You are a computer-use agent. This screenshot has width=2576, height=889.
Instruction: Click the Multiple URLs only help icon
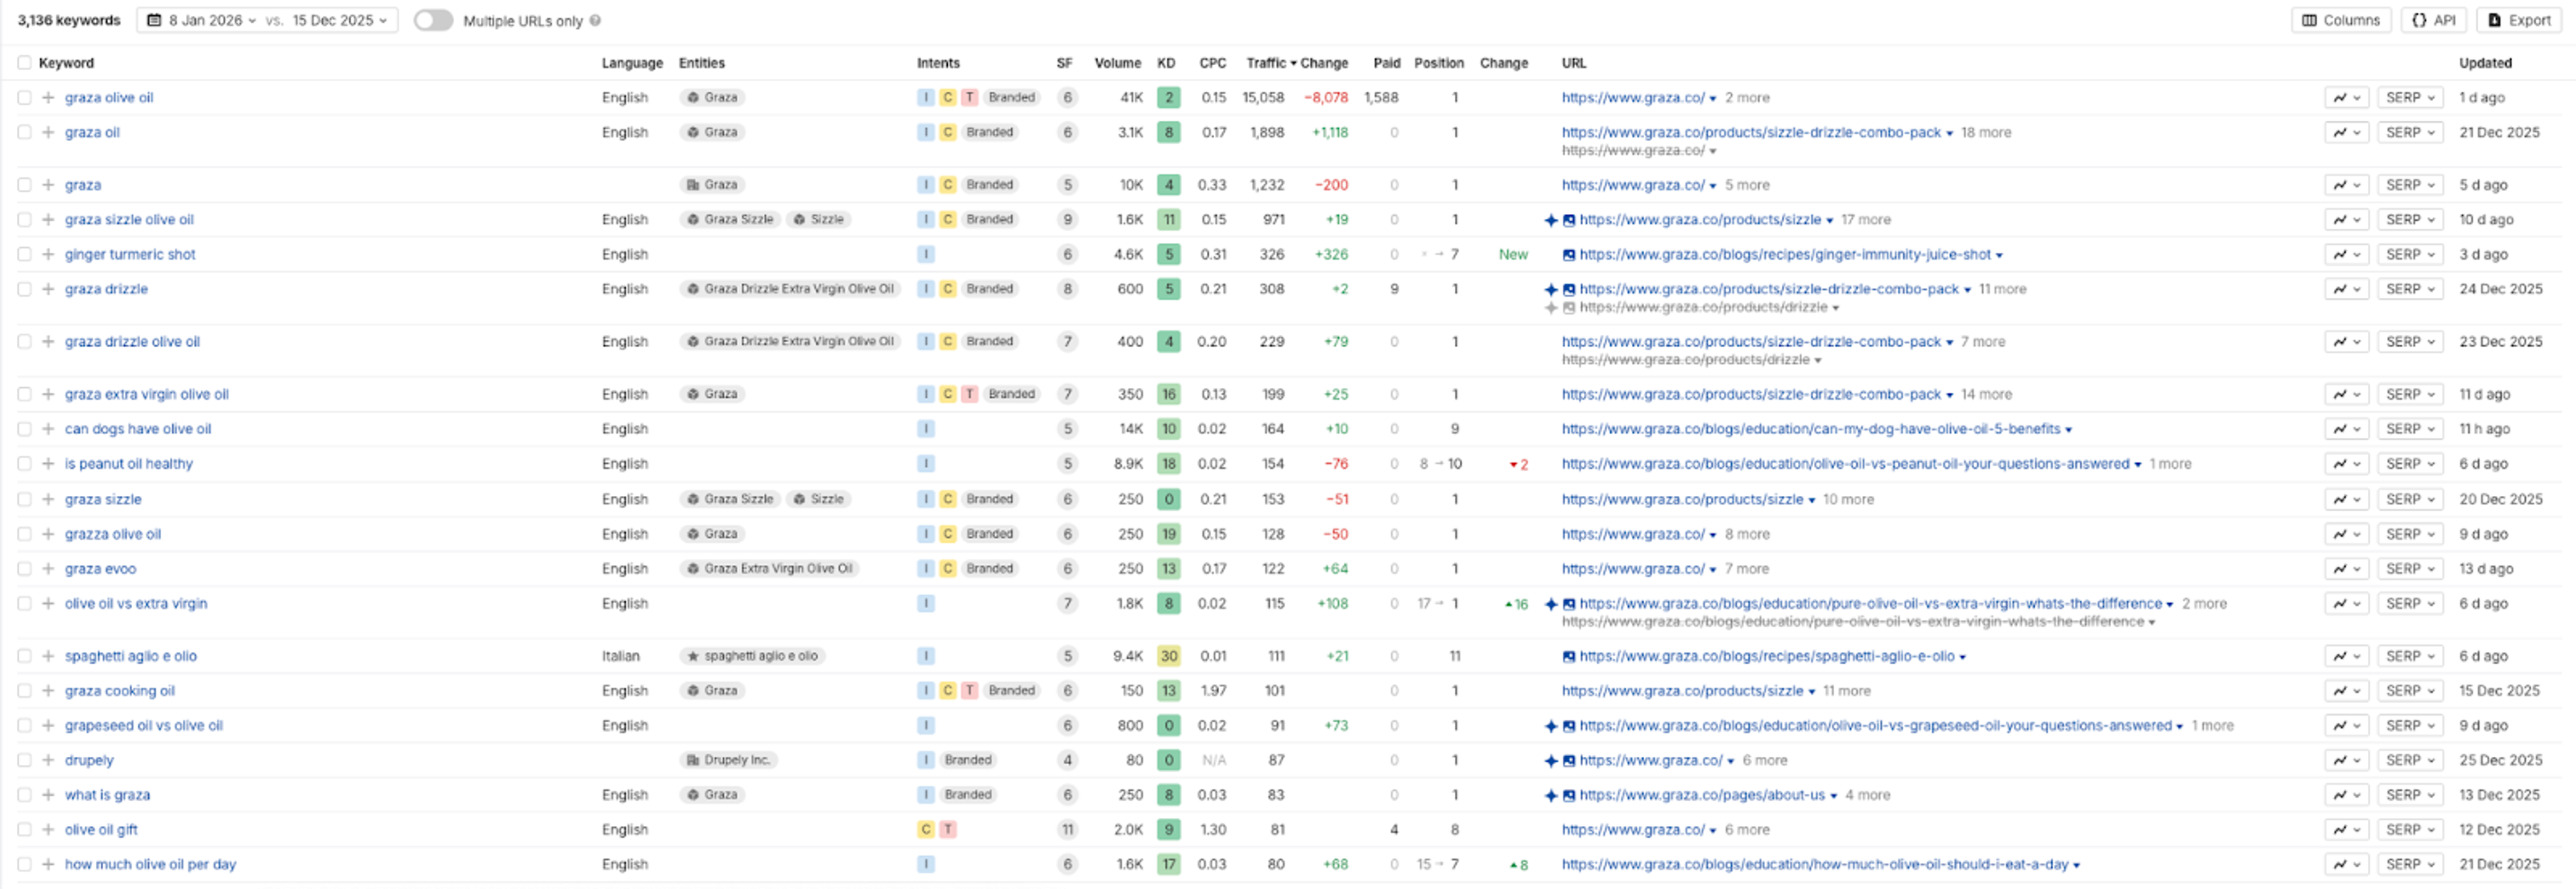tap(595, 21)
